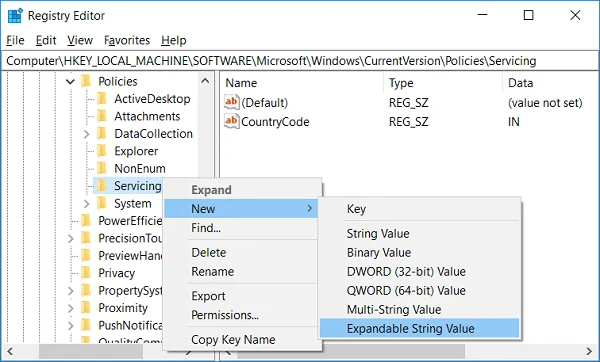Image resolution: width=600 pixels, height=362 pixels.
Task: Select the Policies folder icon
Action: coord(86,81)
